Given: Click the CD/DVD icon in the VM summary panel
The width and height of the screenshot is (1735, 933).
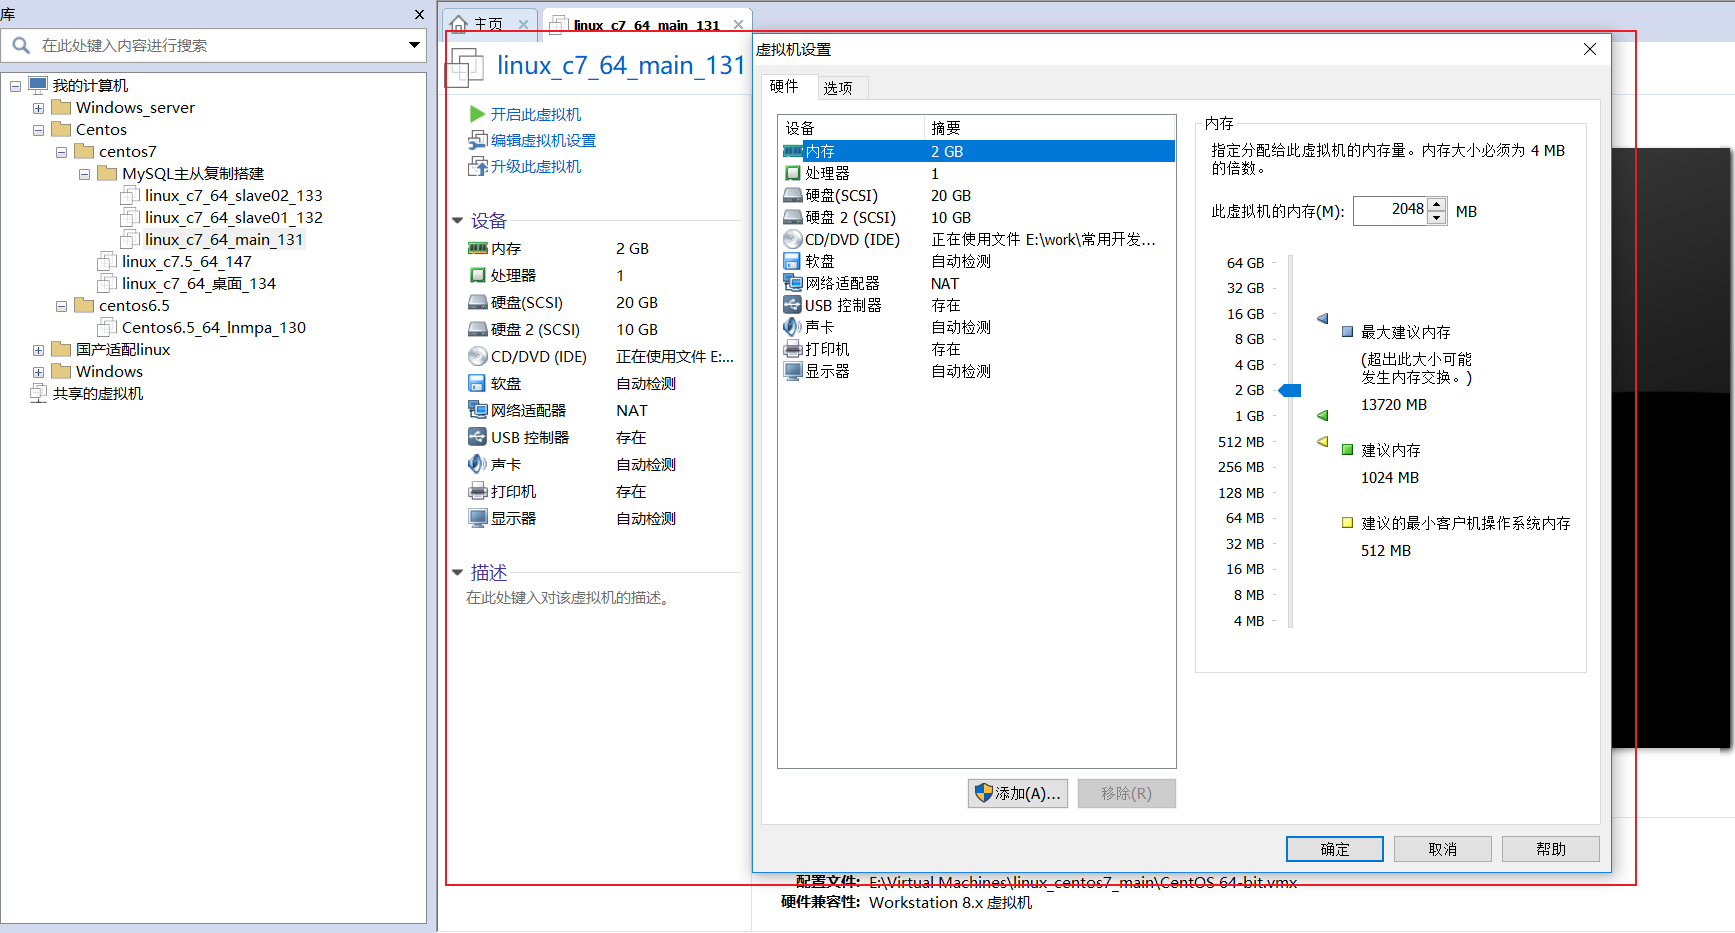Looking at the screenshot, I should (478, 356).
